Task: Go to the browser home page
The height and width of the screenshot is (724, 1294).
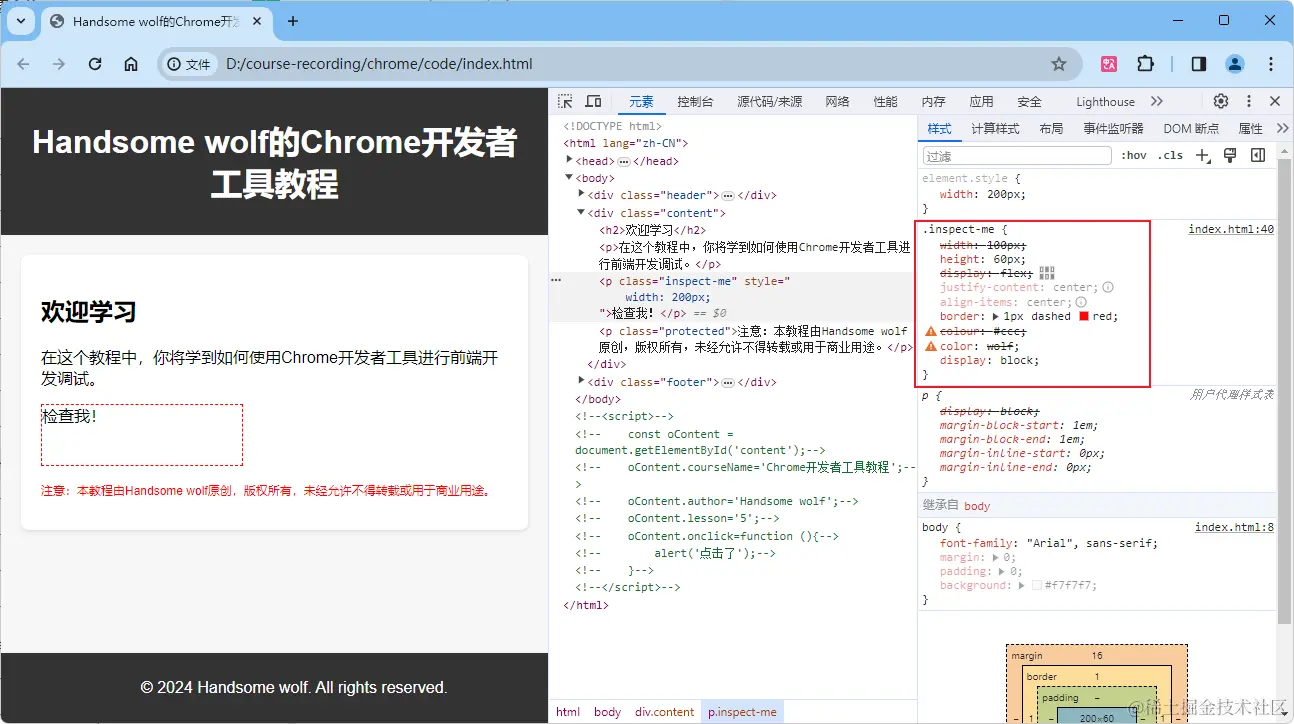Action: click(x=131, y=64)
